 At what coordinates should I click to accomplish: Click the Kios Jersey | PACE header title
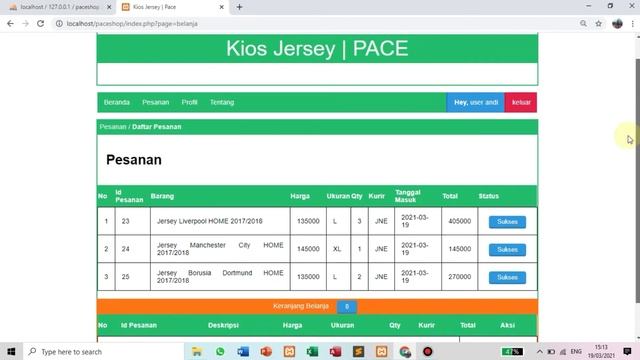(x=317, y=49)
